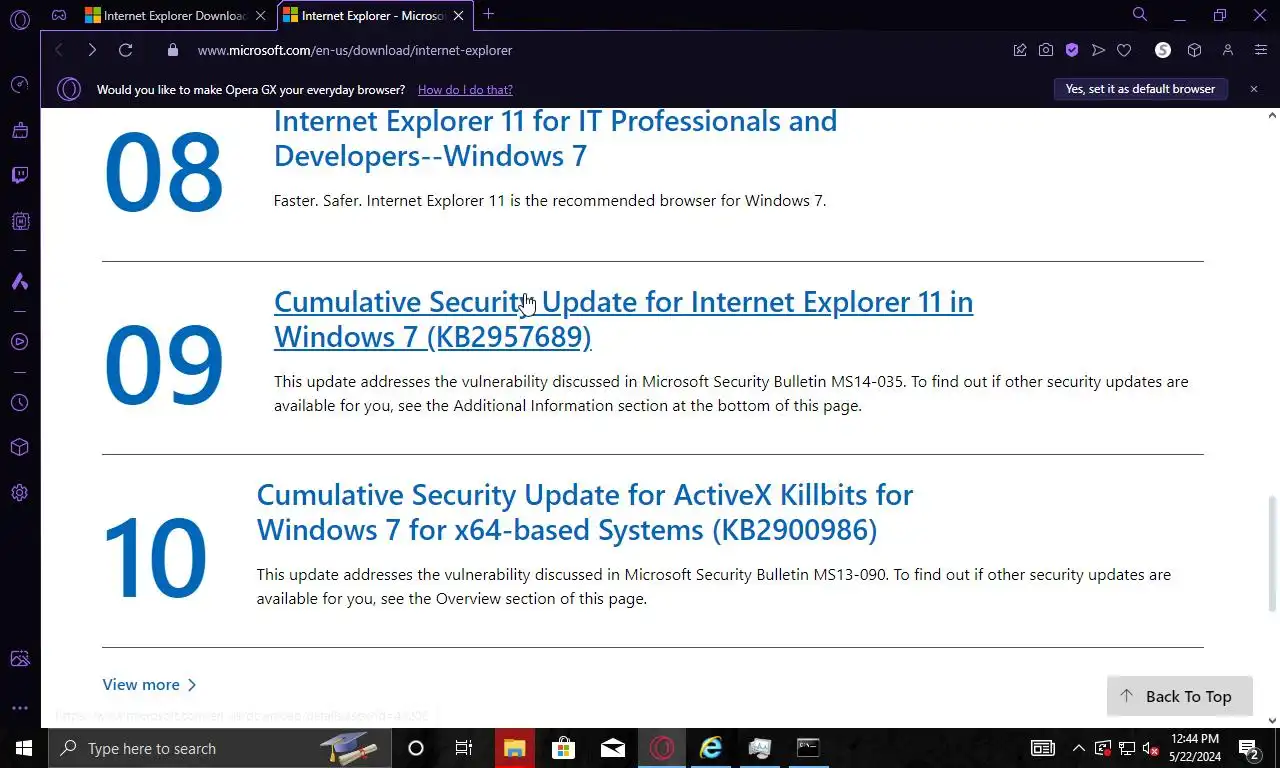
Task: Open the account profile icon
Action: pos(1228,50)
